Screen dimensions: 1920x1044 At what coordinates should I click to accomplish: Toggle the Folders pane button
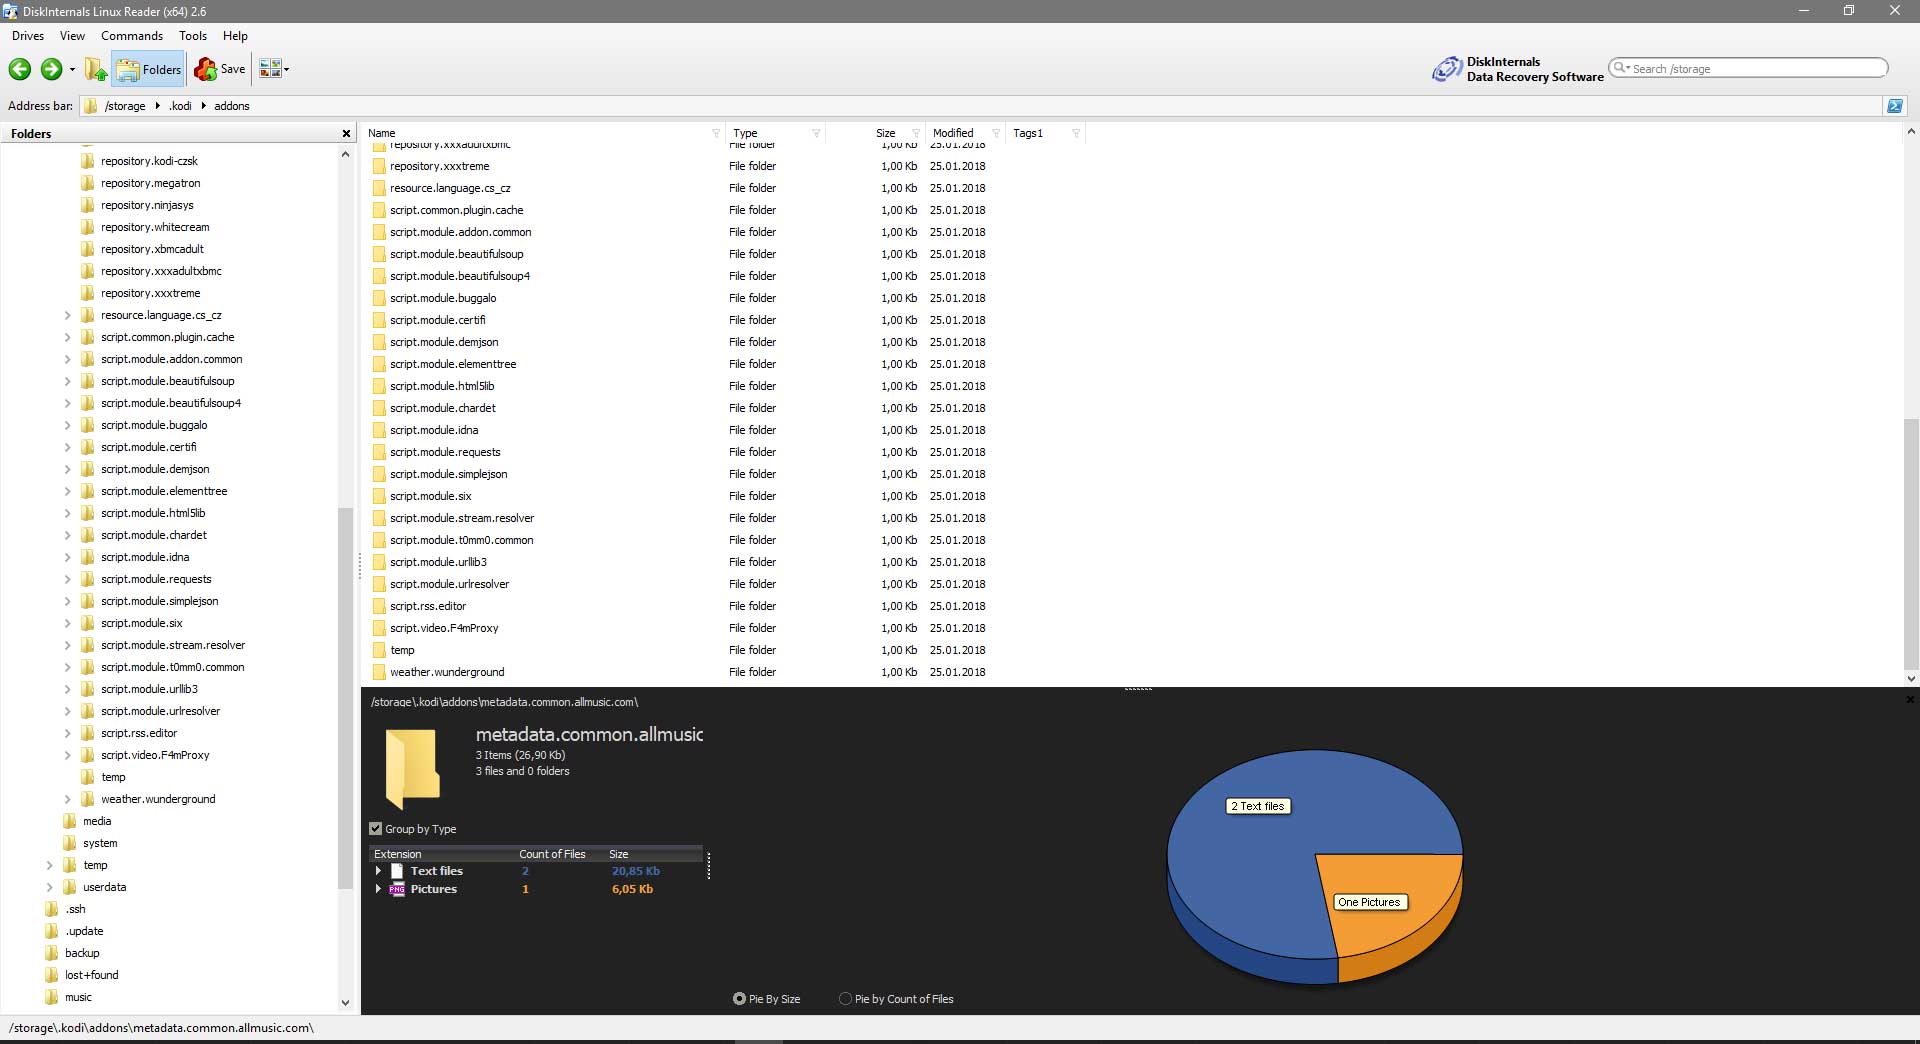tap(148, 69)
